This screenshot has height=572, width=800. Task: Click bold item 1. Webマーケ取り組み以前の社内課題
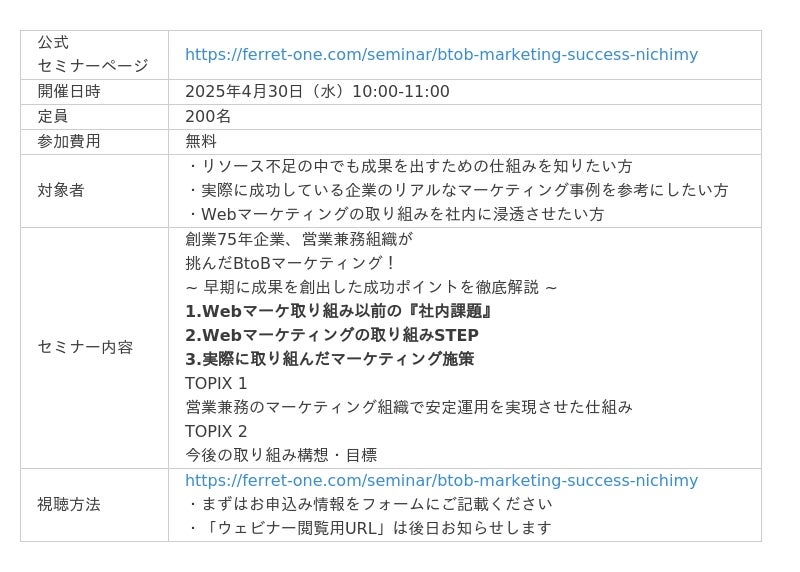click(x=338, y=311)
